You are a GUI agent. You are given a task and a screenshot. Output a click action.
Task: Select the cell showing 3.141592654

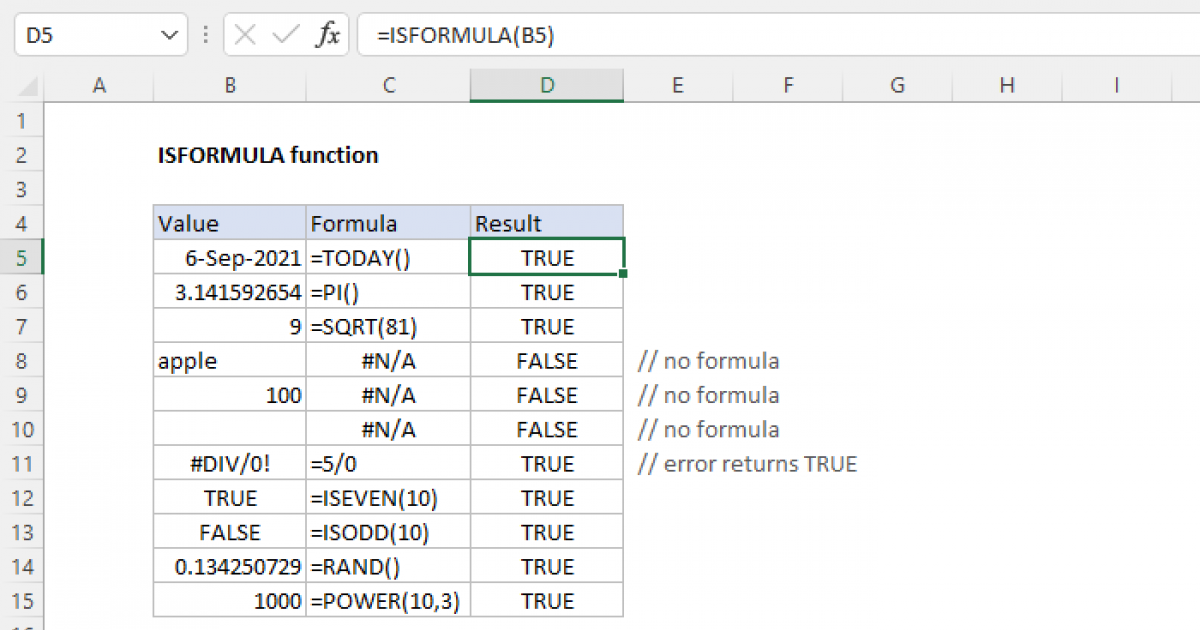click(x=229, y=291)
